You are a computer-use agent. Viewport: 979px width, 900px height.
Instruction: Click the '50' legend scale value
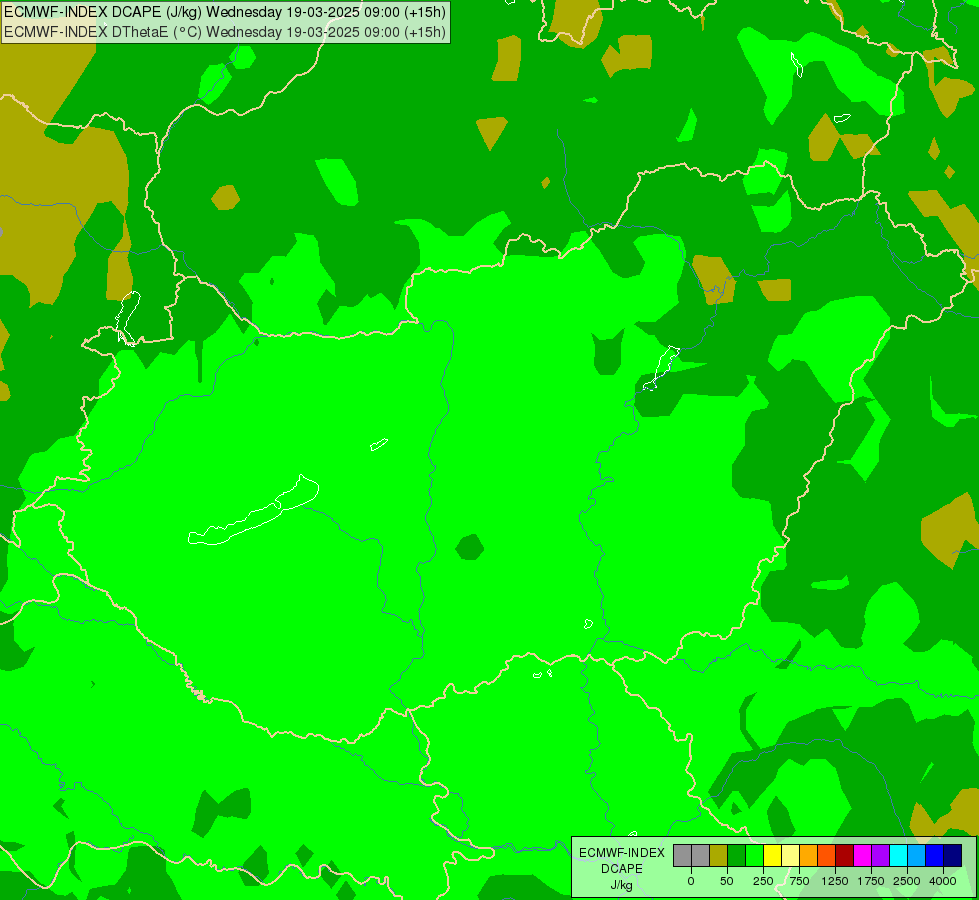(727, 881)
